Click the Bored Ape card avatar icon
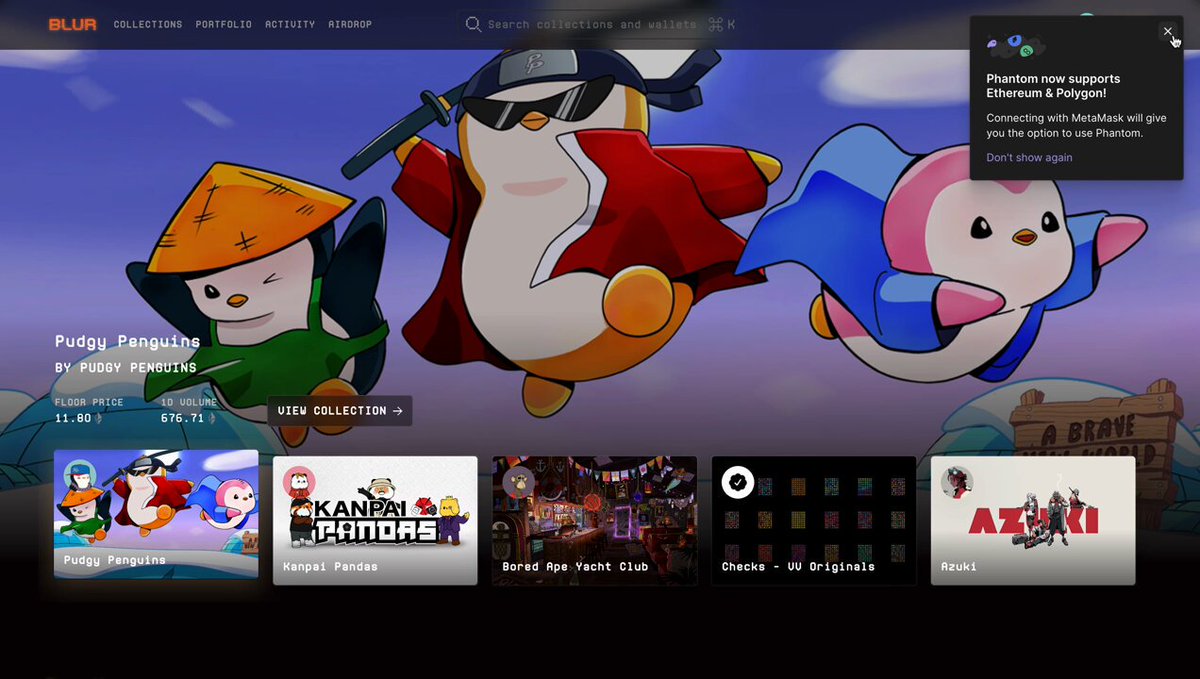The height and width of the screenshot is (679, 1200). 518,482
